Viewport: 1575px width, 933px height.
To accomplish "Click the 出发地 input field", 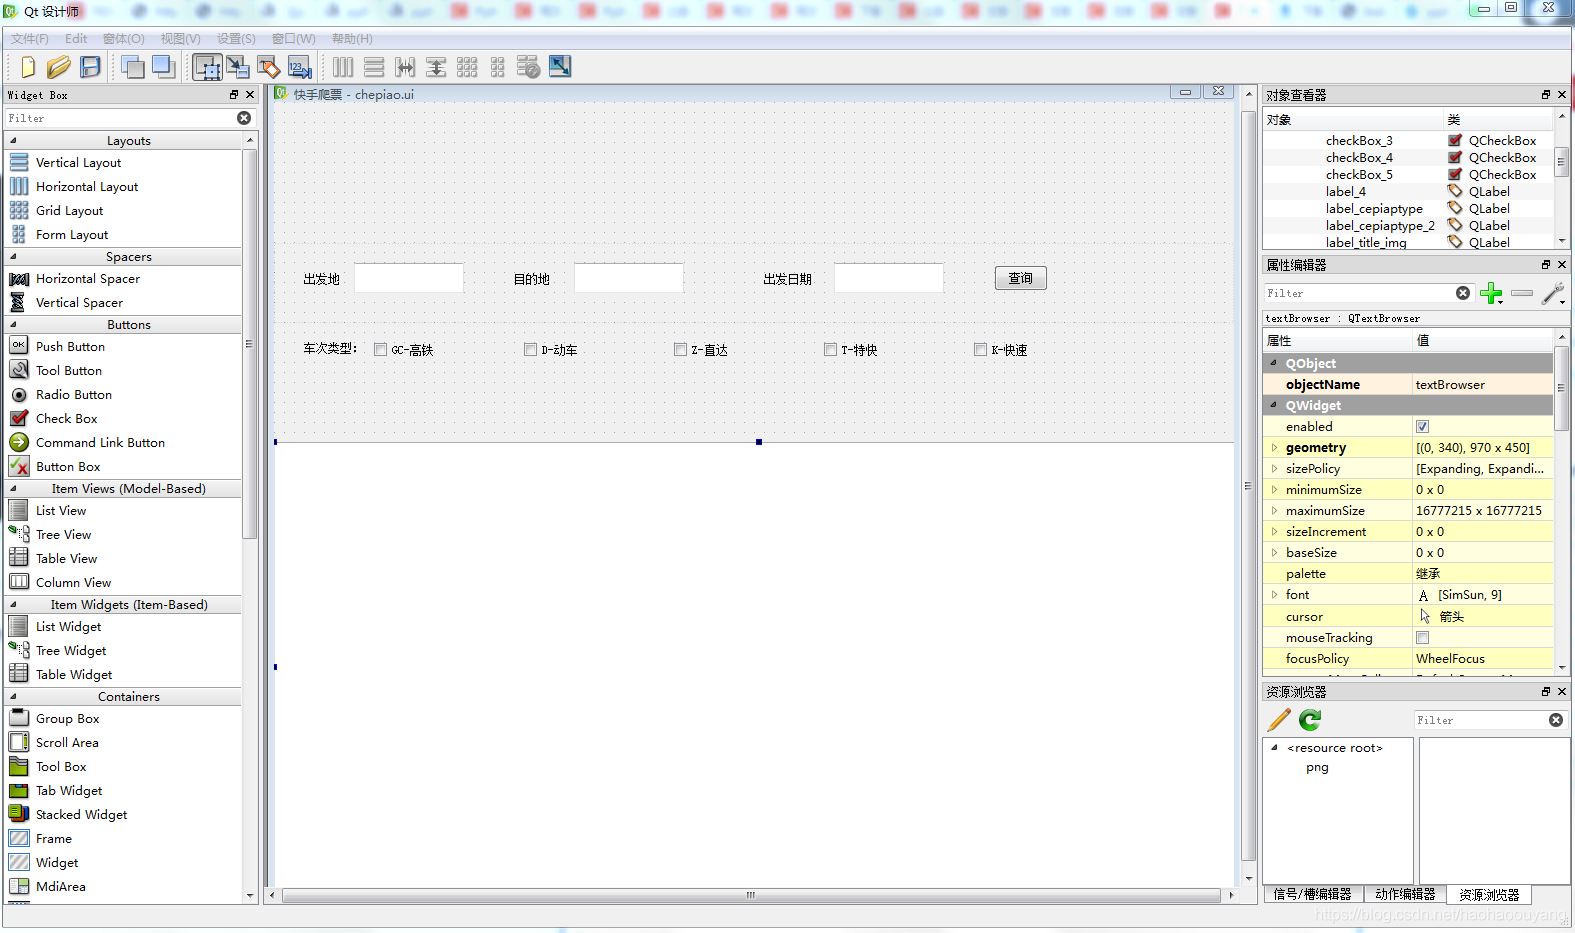I will coord(409,278).
